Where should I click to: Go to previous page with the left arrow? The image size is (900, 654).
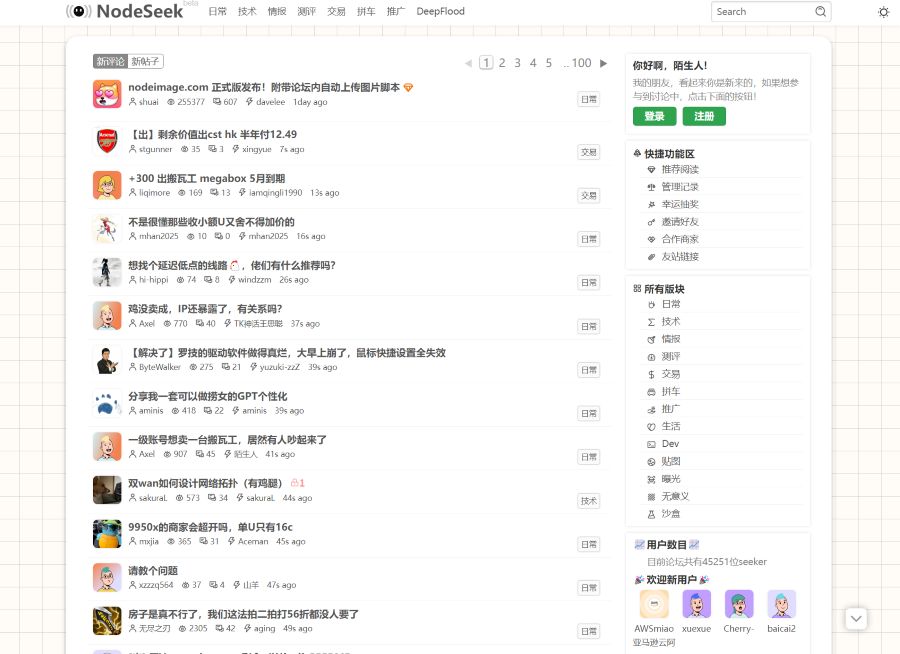click(x=468, y=63)
